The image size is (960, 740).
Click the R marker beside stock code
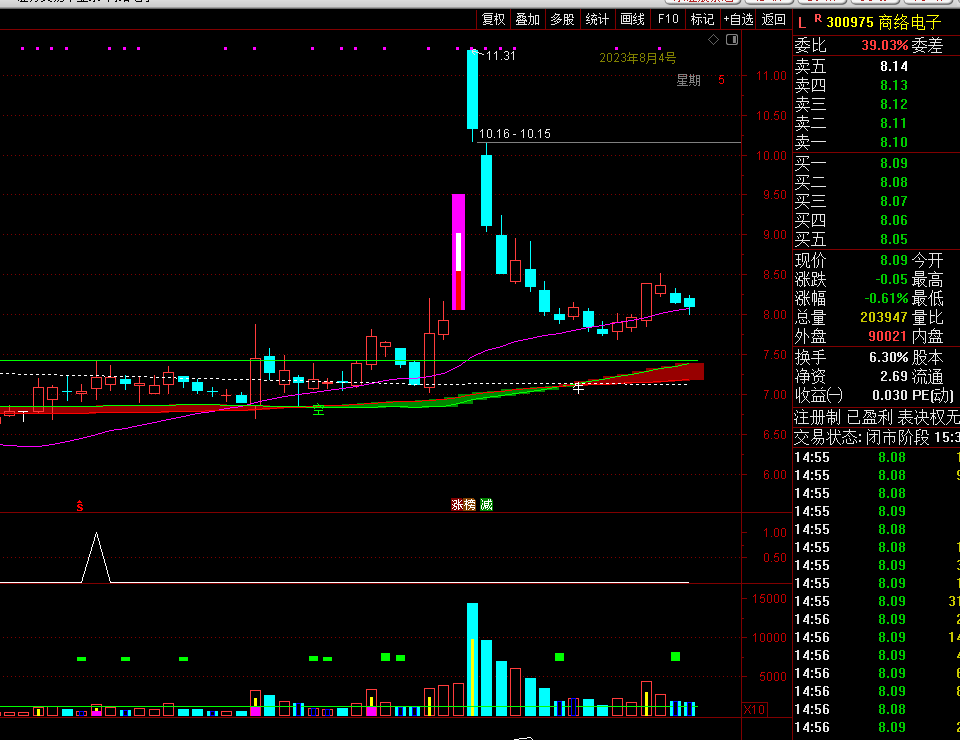tap(818, 19)
